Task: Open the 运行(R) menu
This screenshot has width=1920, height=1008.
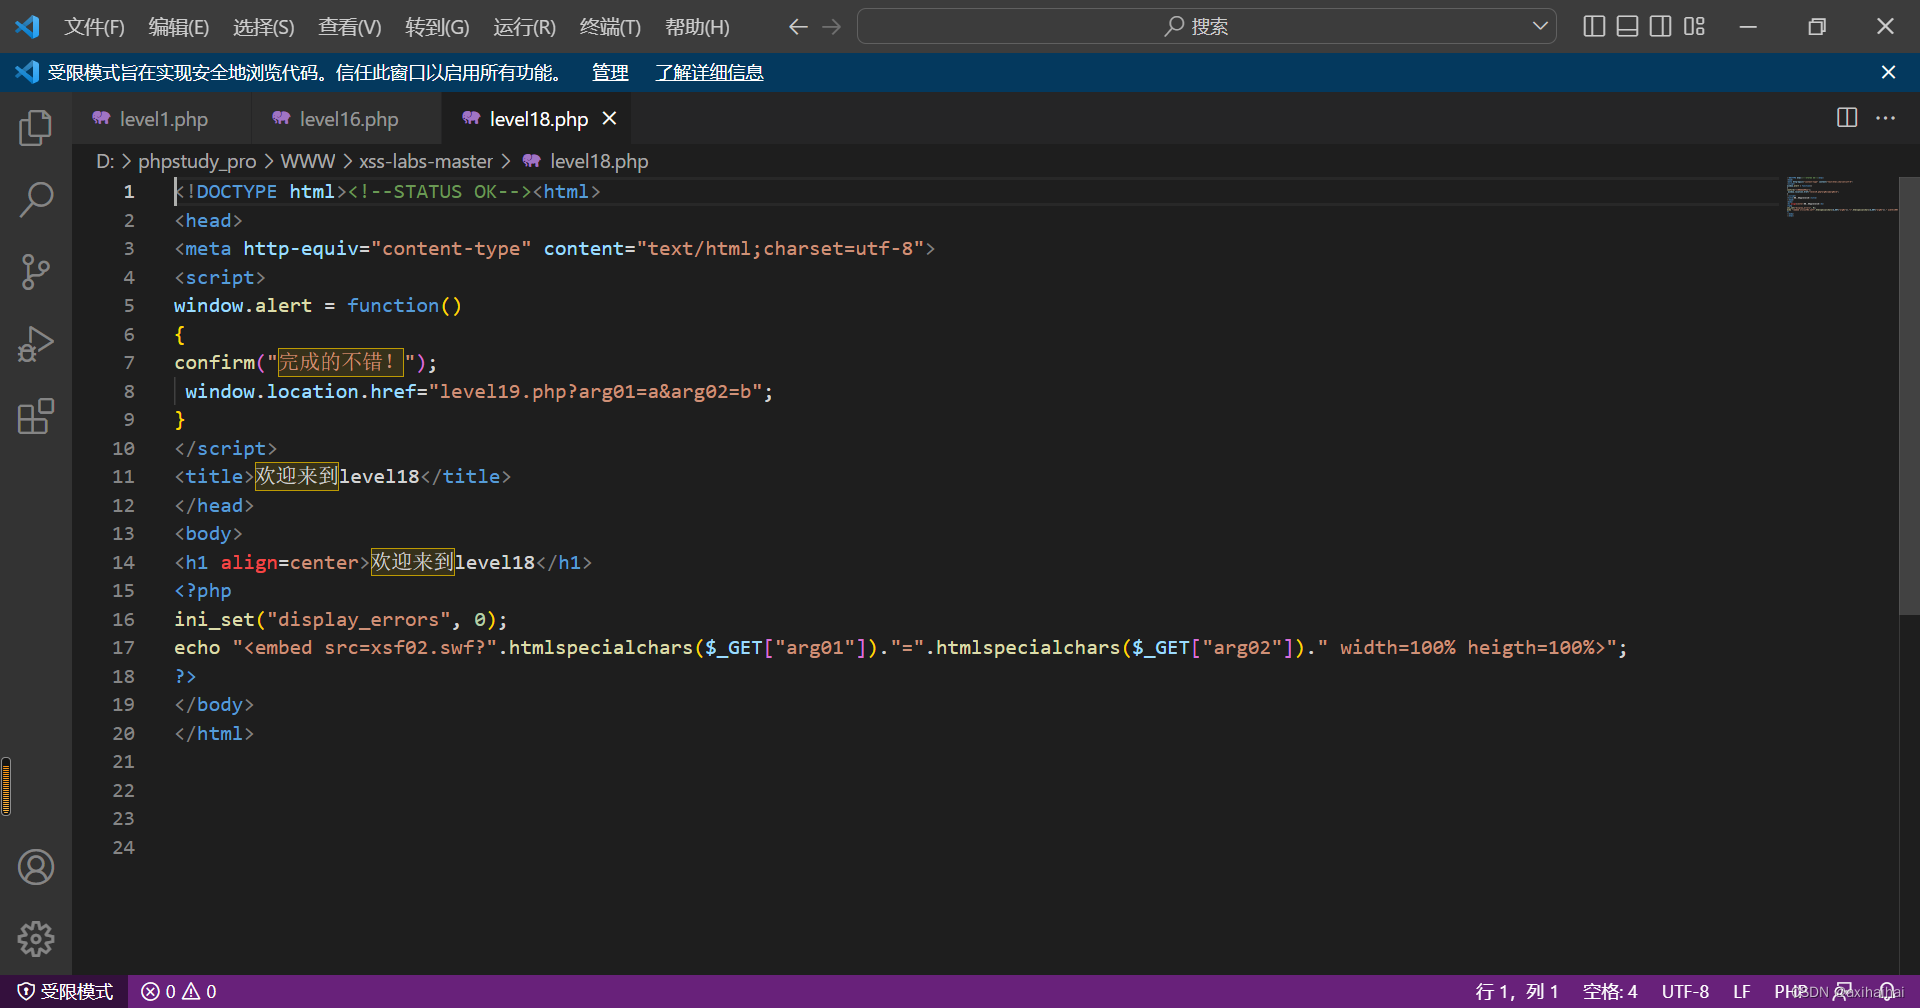Action: [523, 27]
